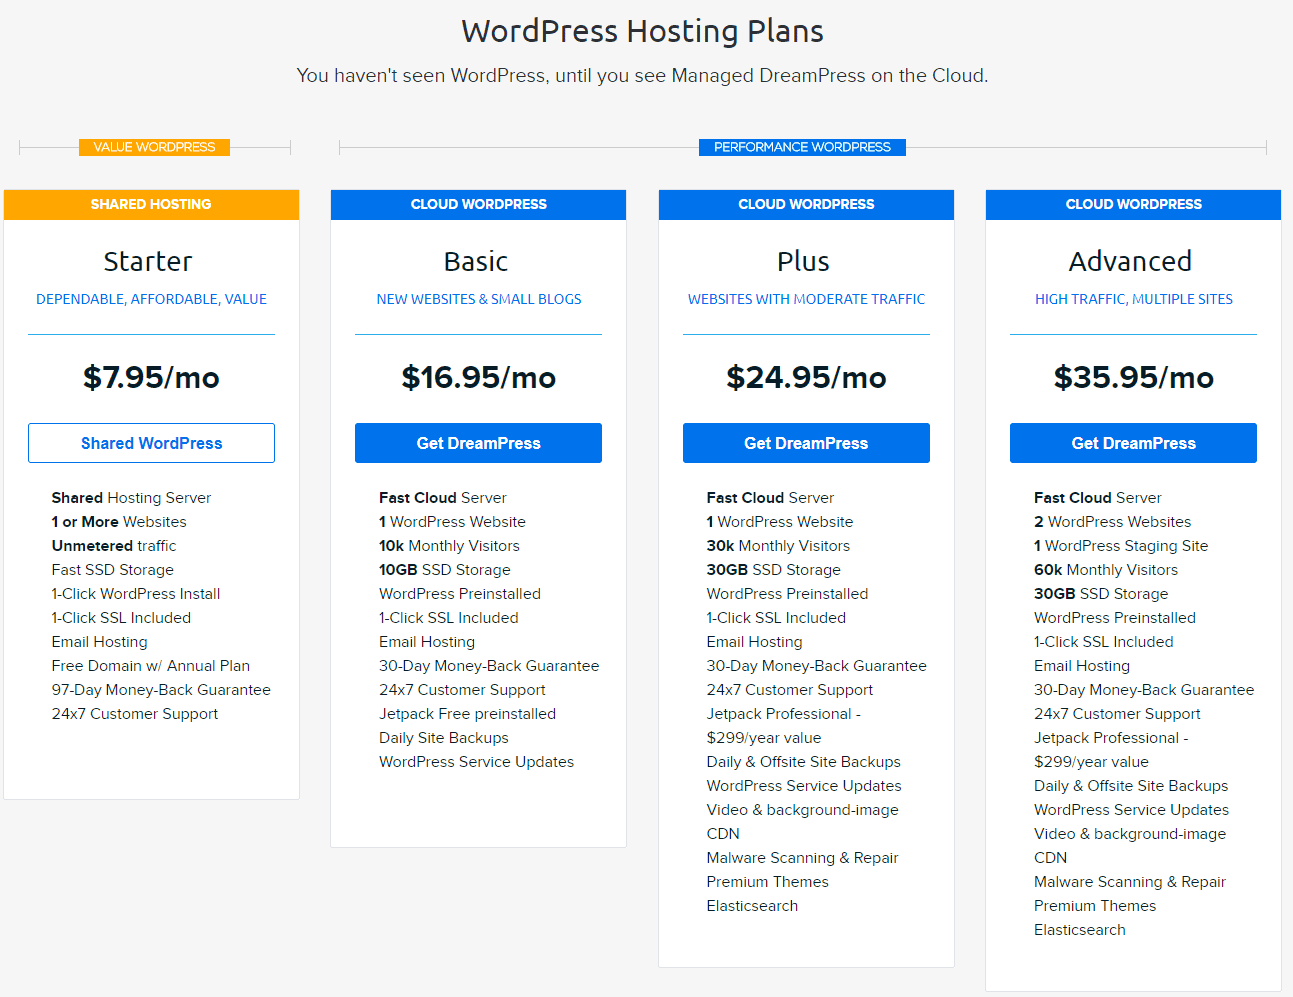This screenshot has width=1293, height=997.
Task: Click 'Daily Site Backups' in Basic plan
Action: coord(444,737)
